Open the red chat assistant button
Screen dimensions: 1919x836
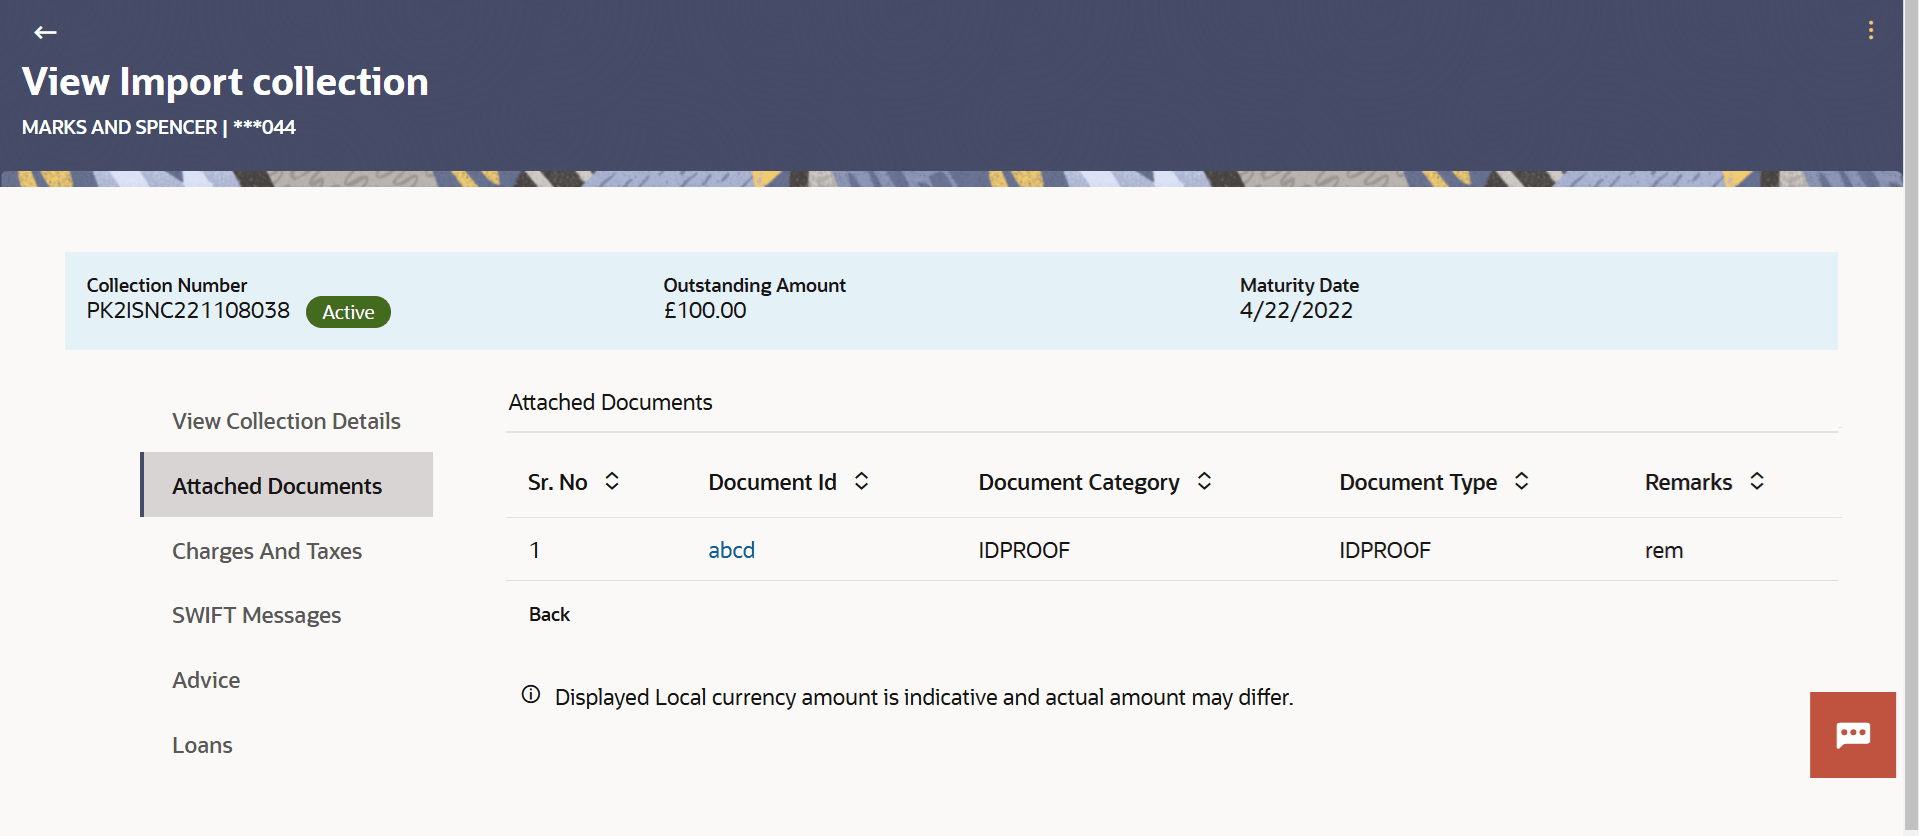[1852, 734]
